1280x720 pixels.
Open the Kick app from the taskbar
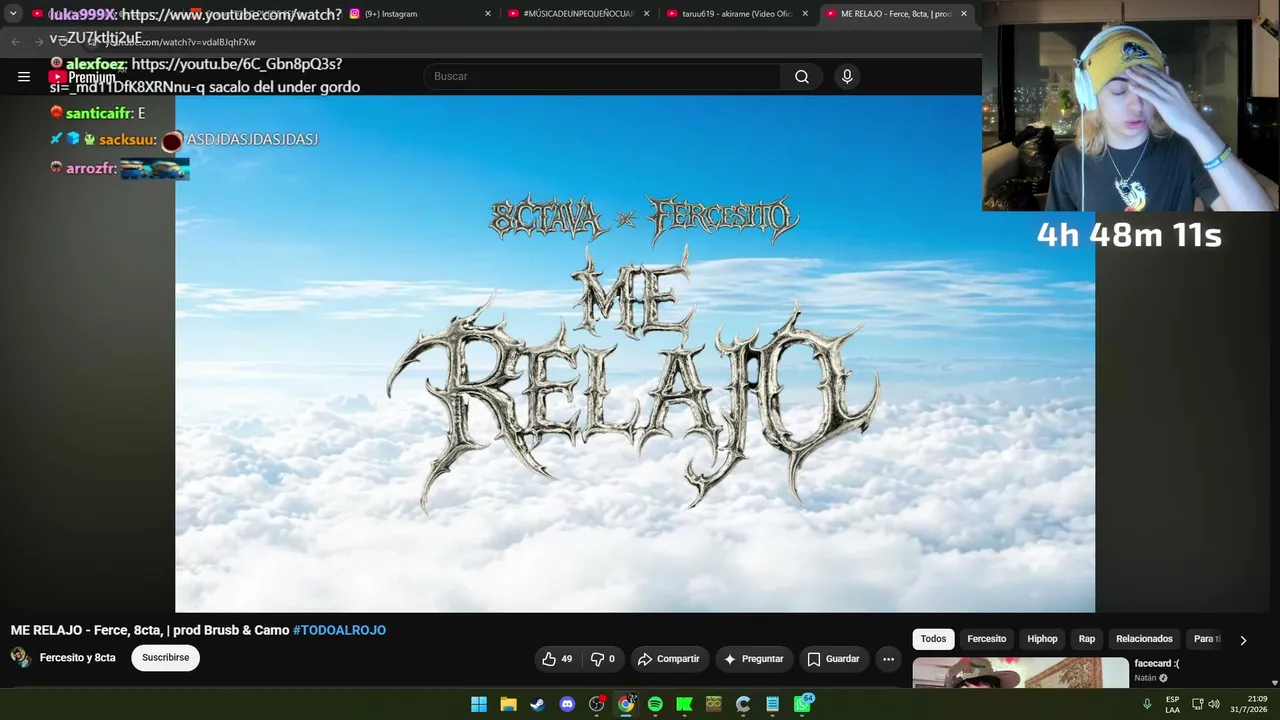tap(684, 704)
